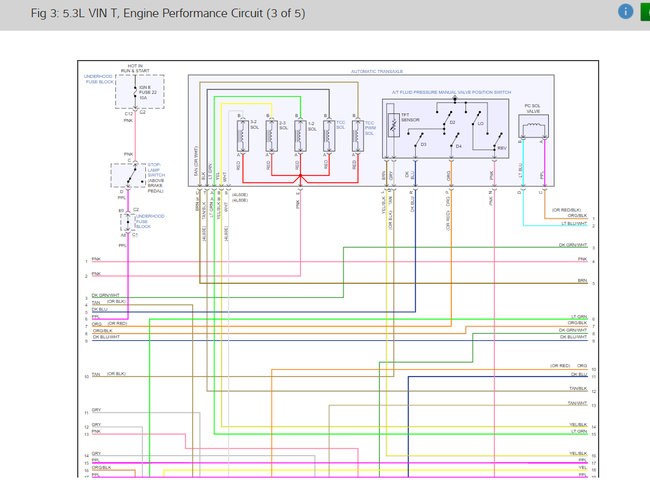The width and height of the screenshot is (650, 496).
Task: Click the PC SOL Valve symbol
Action: [531, 130]
